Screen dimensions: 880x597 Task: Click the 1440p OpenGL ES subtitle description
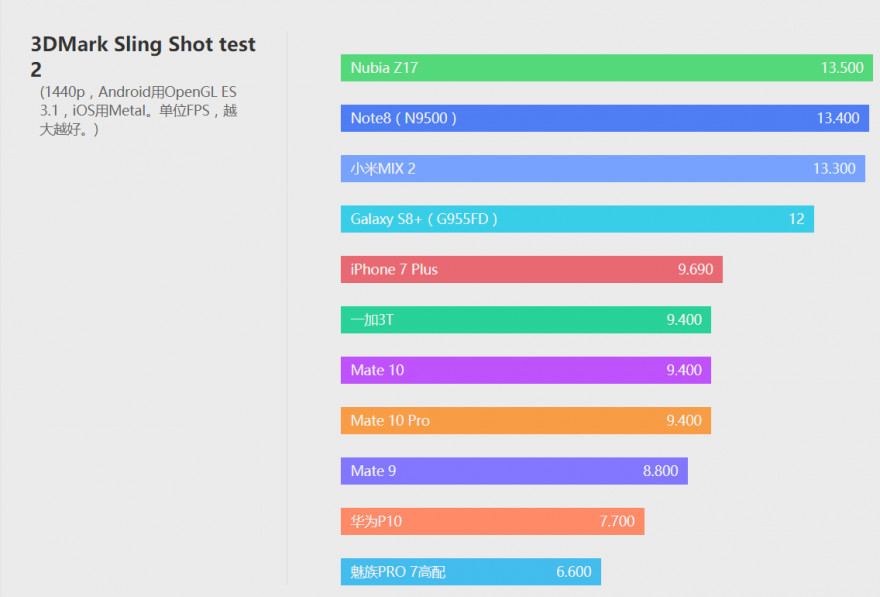[138, 111]
